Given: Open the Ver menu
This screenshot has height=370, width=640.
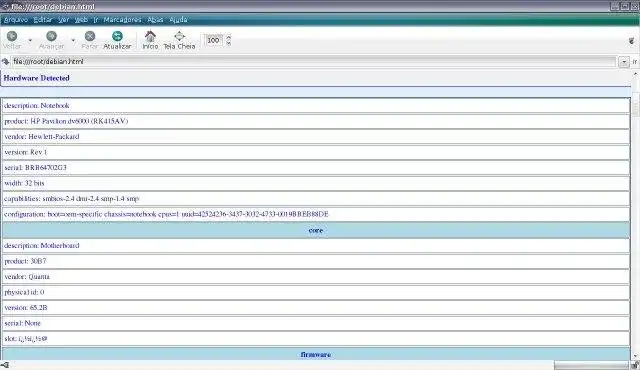Looking at the screenshot, I should point(63,20).
